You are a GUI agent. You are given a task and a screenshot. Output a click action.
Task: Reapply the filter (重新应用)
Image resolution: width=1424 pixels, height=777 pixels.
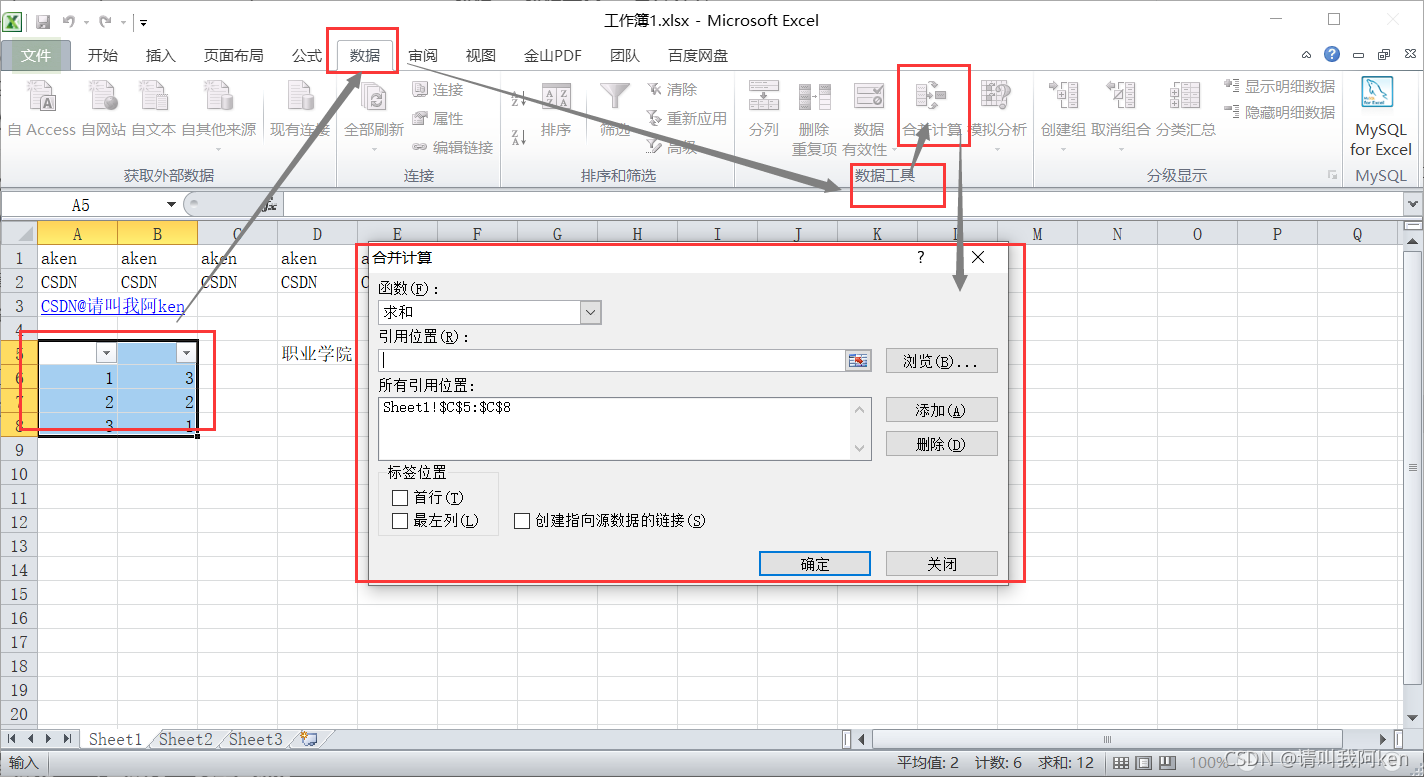tap(686, 118)
